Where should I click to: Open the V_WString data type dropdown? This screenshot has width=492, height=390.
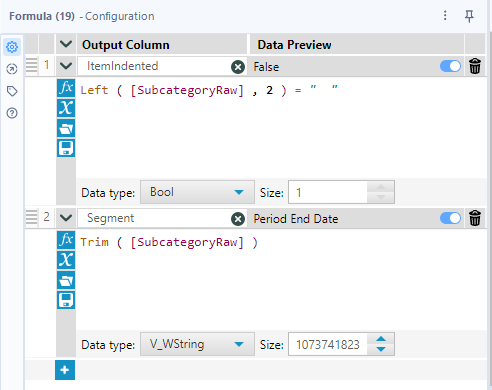[x=197, y=344]
